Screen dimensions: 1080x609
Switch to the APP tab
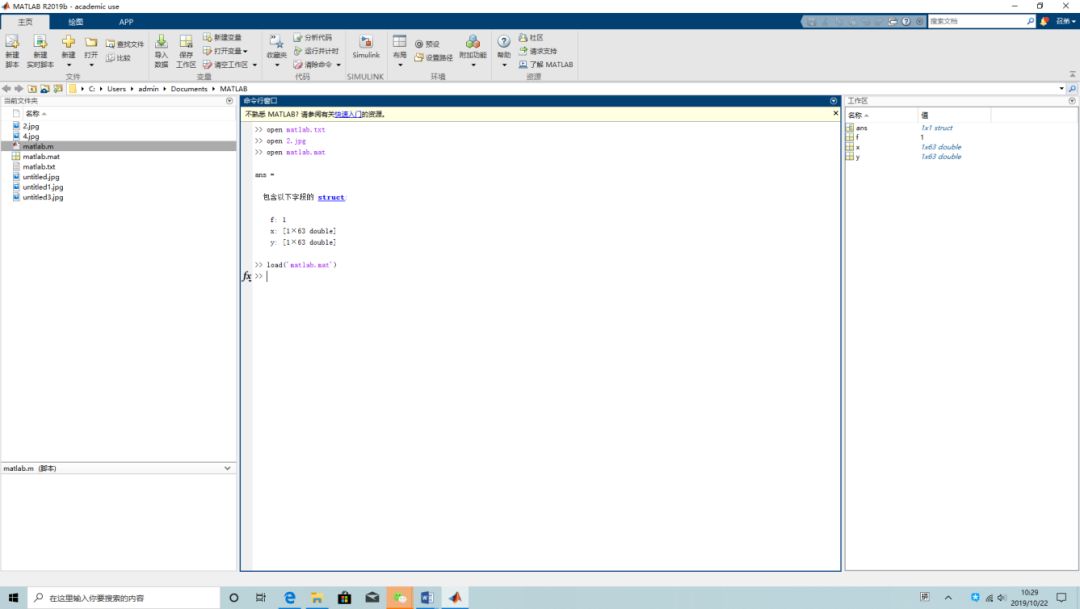(x=126, y=22)
